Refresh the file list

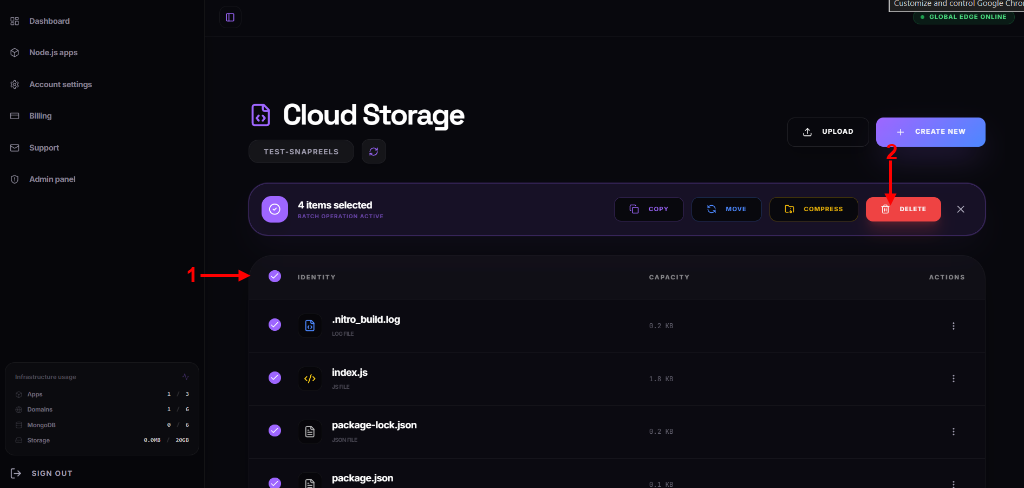(x=374, y=152)
